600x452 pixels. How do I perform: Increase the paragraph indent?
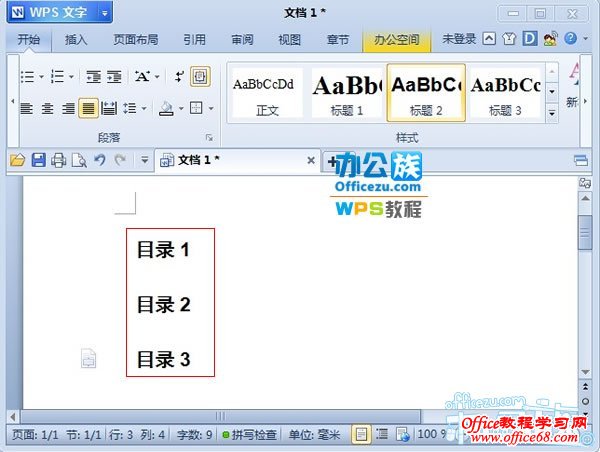click(114, 77)
